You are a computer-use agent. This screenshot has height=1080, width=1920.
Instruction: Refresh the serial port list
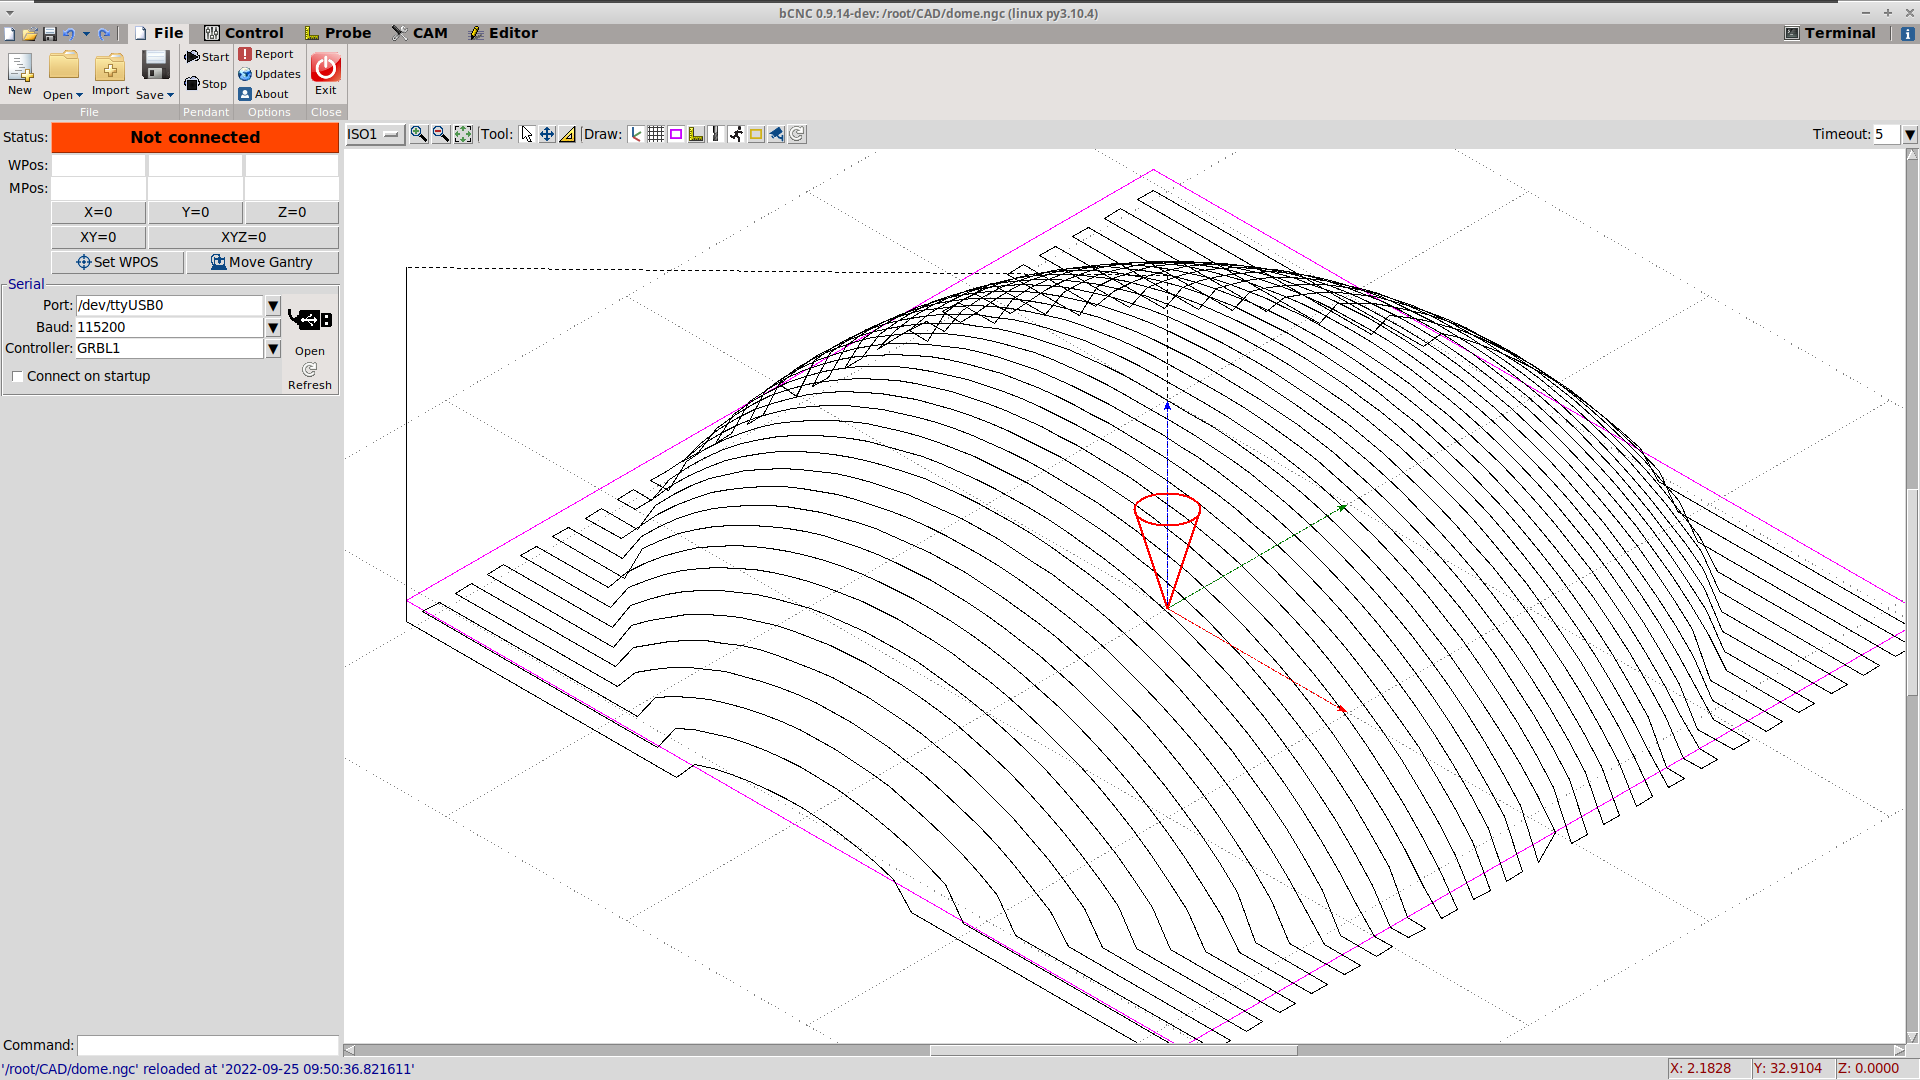pyautogui.click(x=310, y=376)
